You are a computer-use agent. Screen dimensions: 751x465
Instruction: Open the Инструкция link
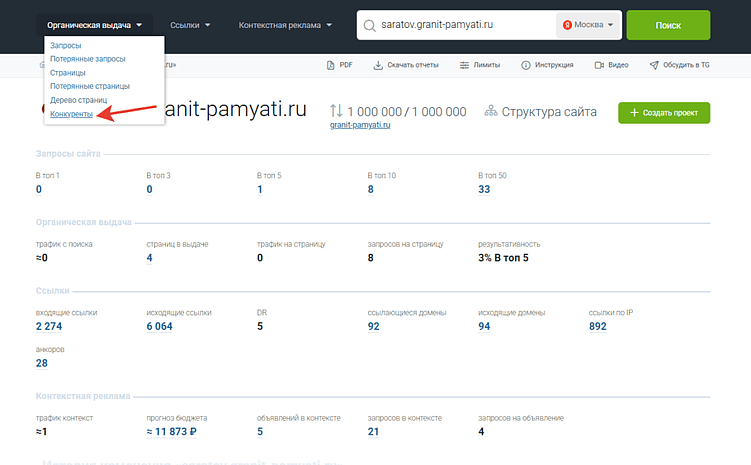pos(547,65)
